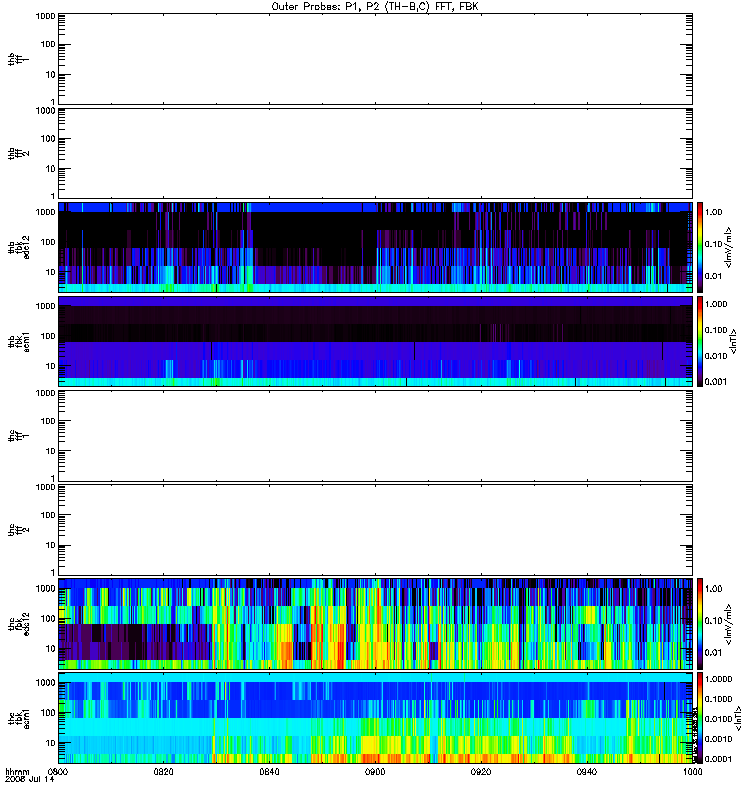The width and height of the screenshot is (750, 800).
Task: Click the "1000" time axis end label
Action: pos(692,771)
